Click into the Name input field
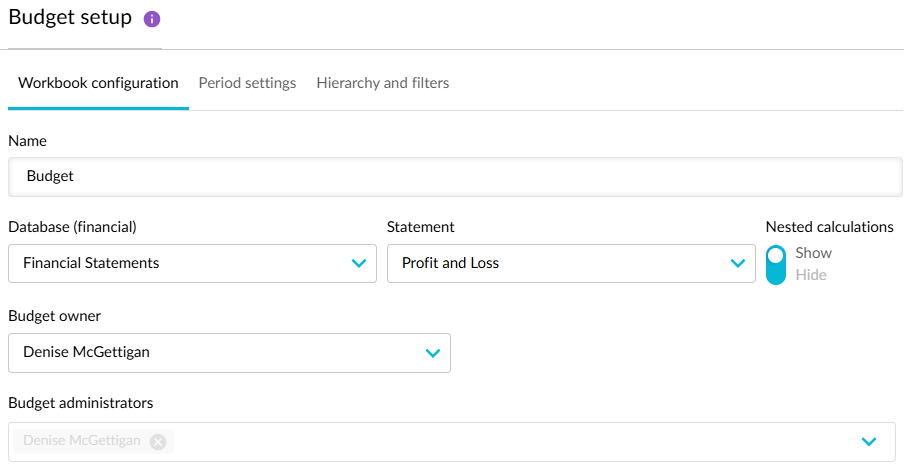The height and width of the screenshot is (464, 904). tap(455, 176)
